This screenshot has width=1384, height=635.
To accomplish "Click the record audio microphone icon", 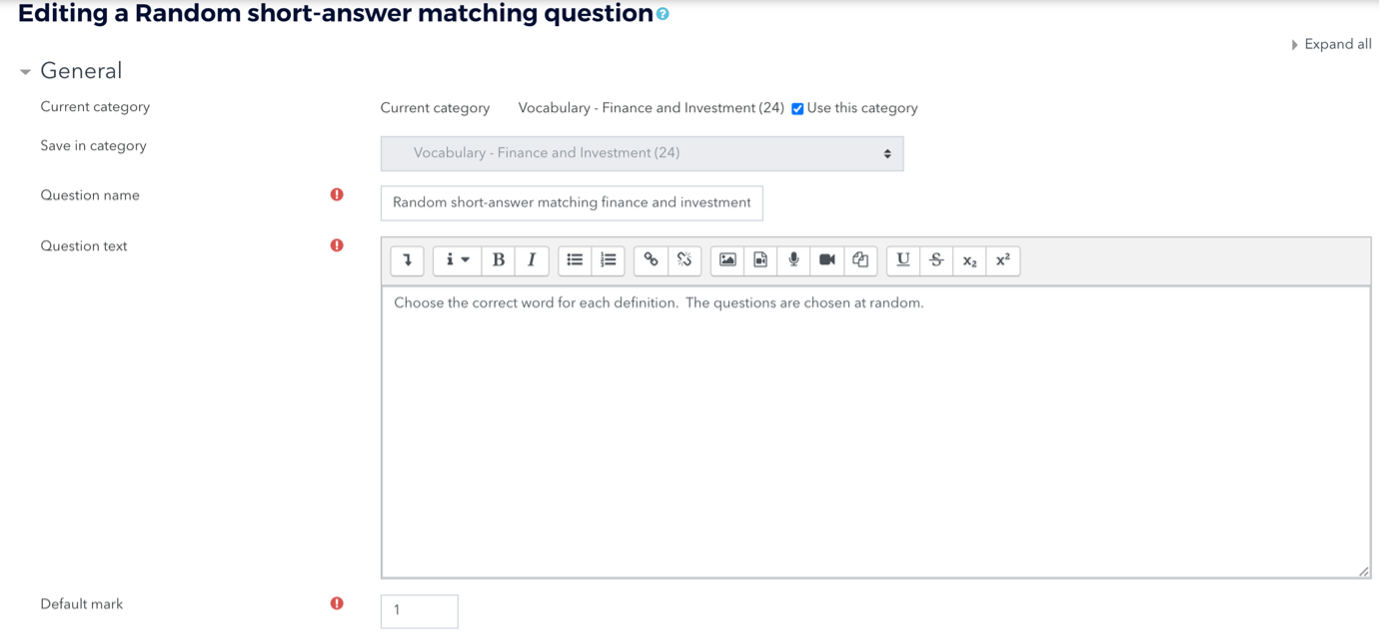I will (x=794, y=260).
